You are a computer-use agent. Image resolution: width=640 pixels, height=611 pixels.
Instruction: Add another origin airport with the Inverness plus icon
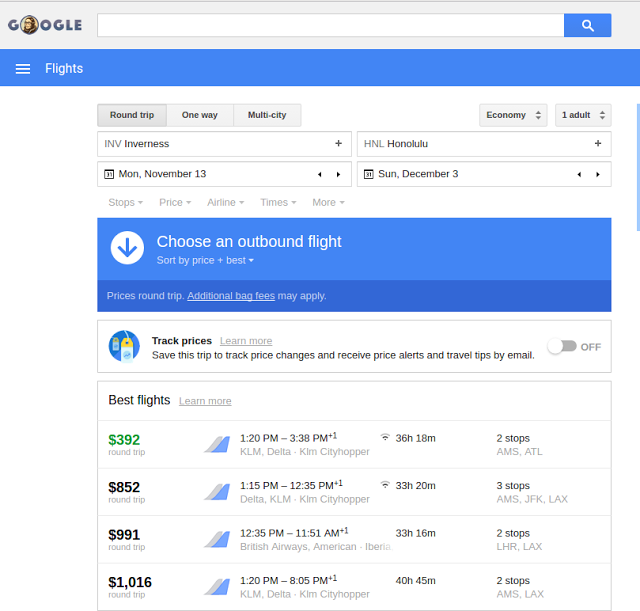(x=338, y=143)
